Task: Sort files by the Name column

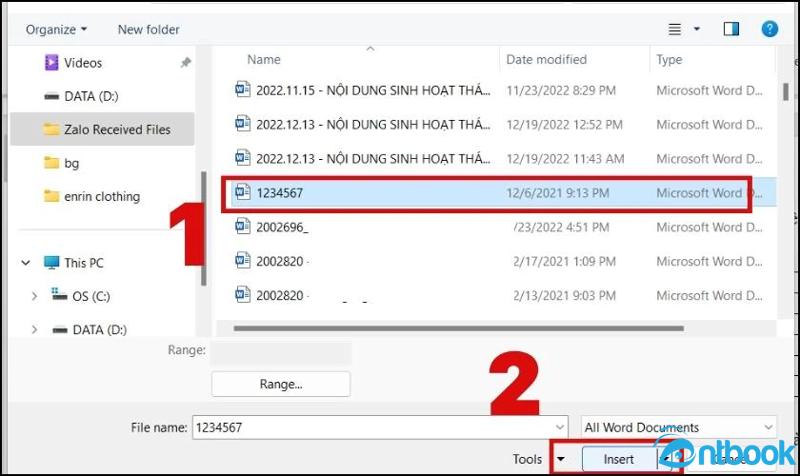Action: [264, 60]
